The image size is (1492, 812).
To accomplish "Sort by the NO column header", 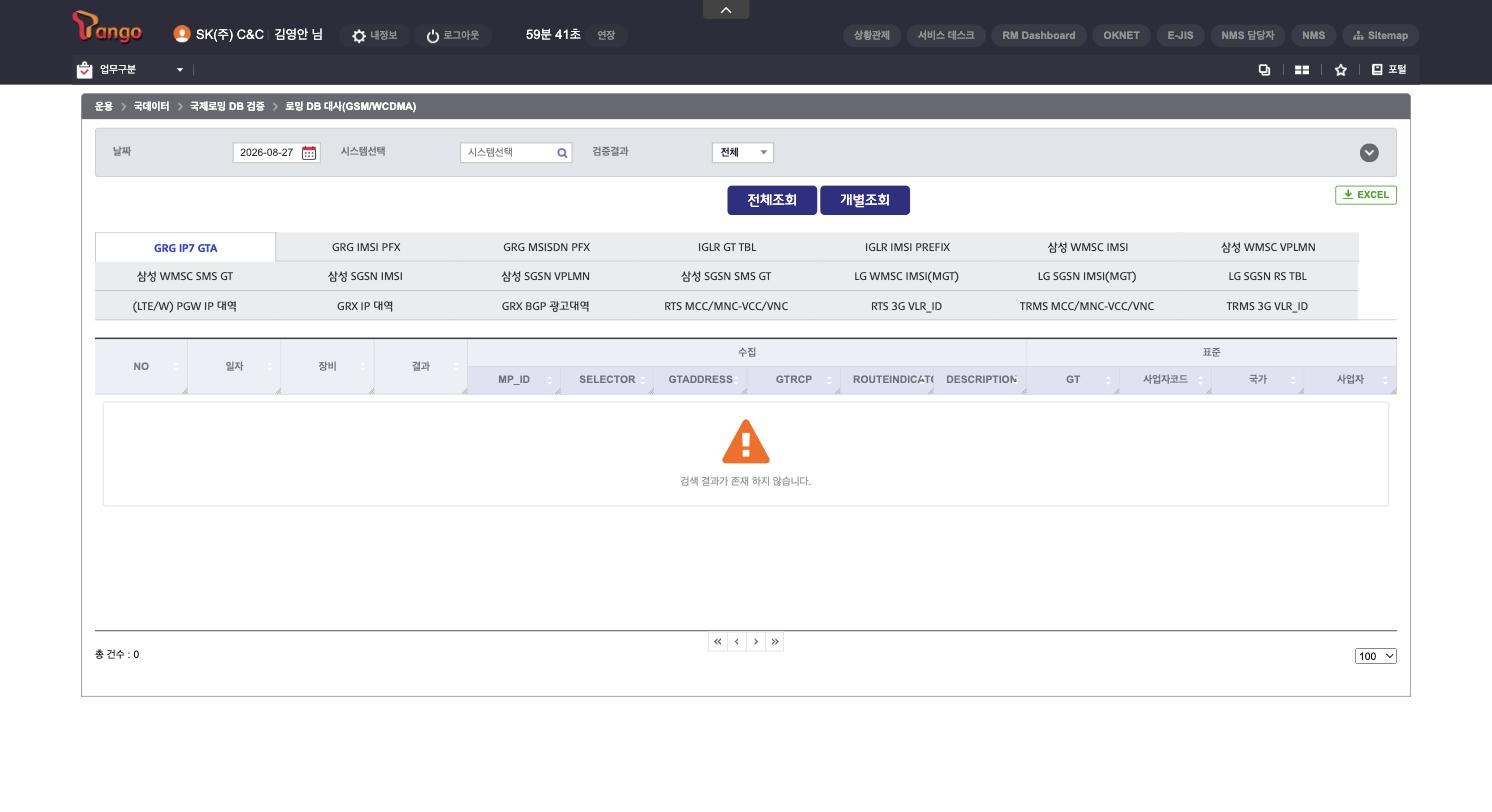I will point(141,366).
